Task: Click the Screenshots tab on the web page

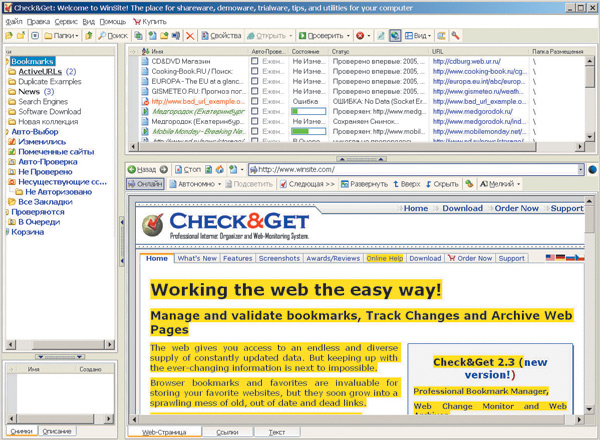Action: point(279,258)
